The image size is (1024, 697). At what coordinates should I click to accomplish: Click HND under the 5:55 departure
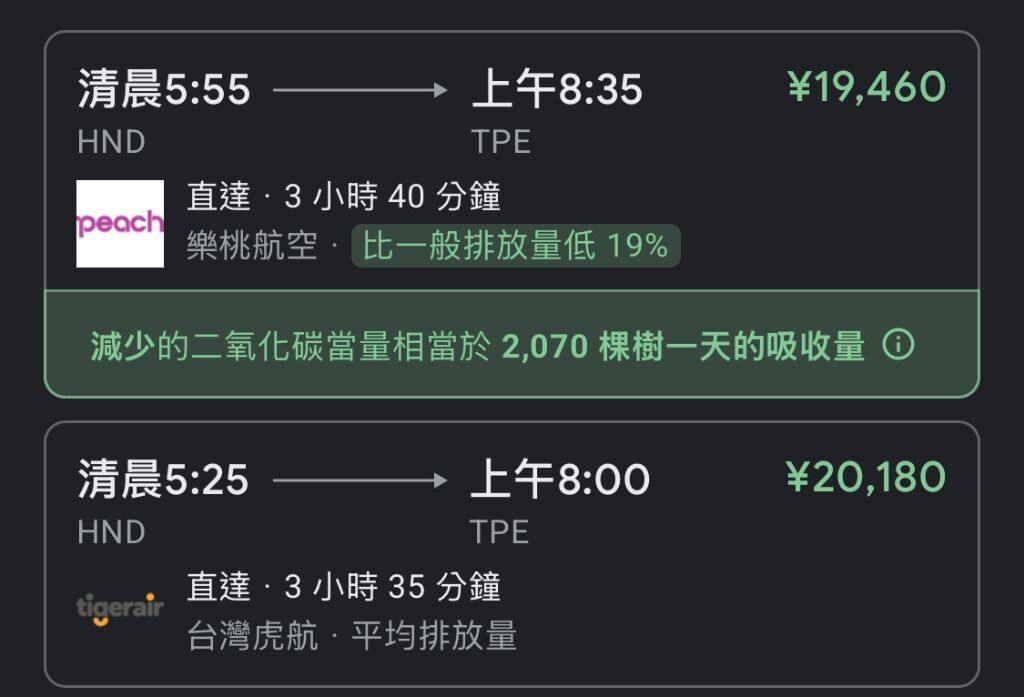pos(111,142)
